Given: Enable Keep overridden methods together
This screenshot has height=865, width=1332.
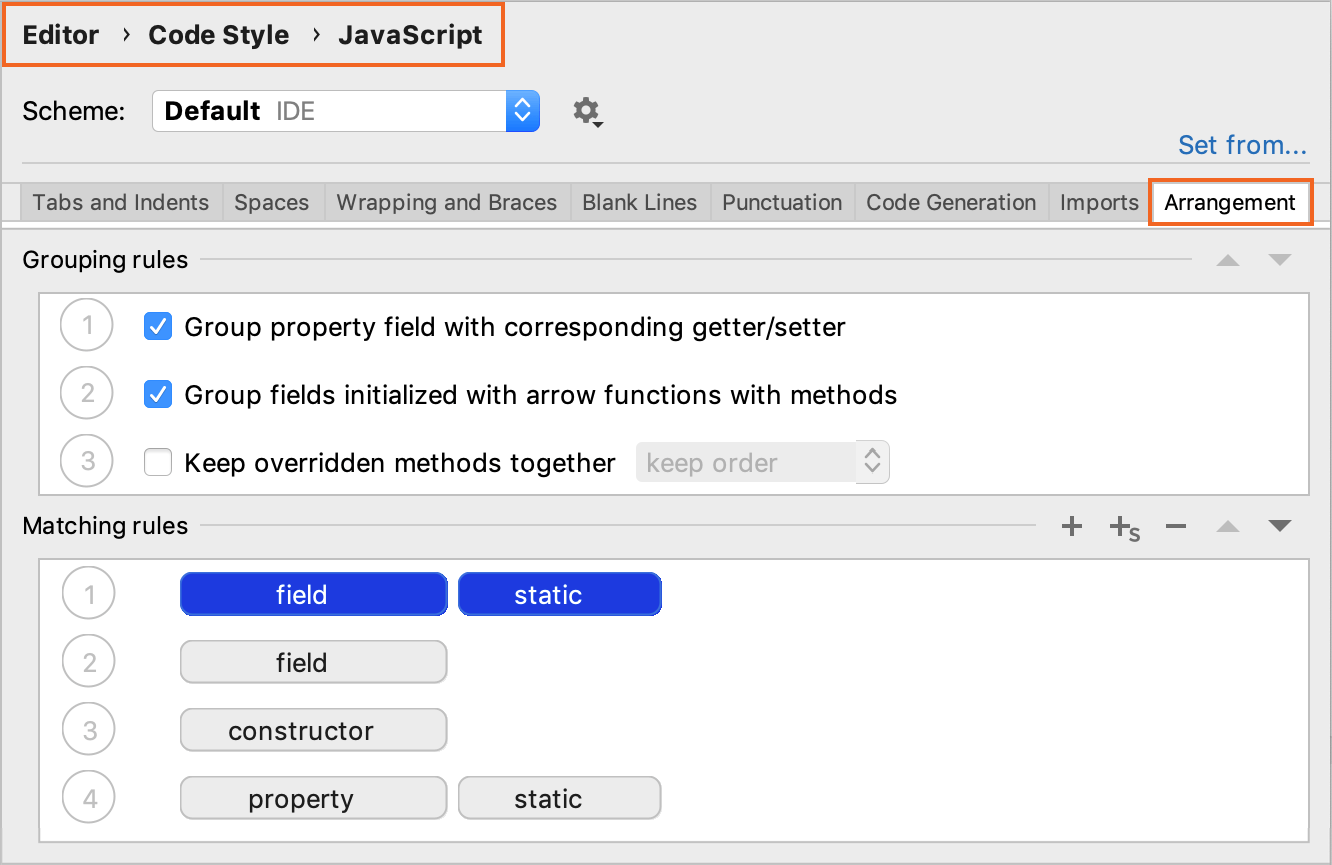Looking at the screenshot, I should pyautogui.click(x=157, y=462).
